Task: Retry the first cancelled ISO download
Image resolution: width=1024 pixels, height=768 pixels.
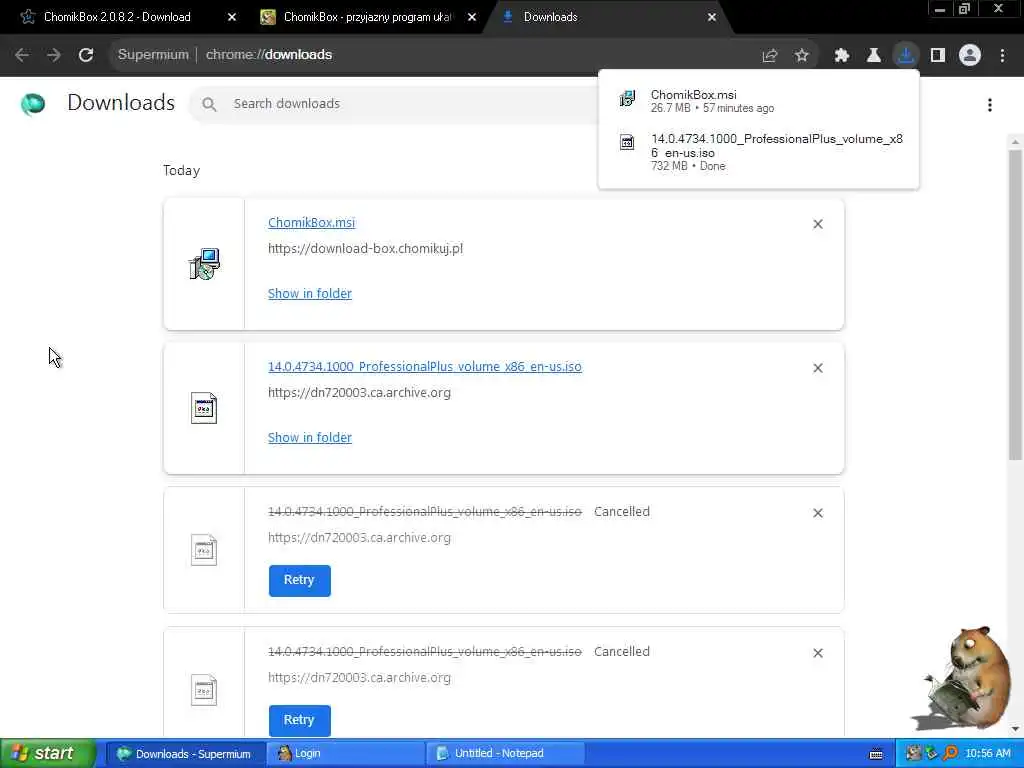Action: pos(300,581)
